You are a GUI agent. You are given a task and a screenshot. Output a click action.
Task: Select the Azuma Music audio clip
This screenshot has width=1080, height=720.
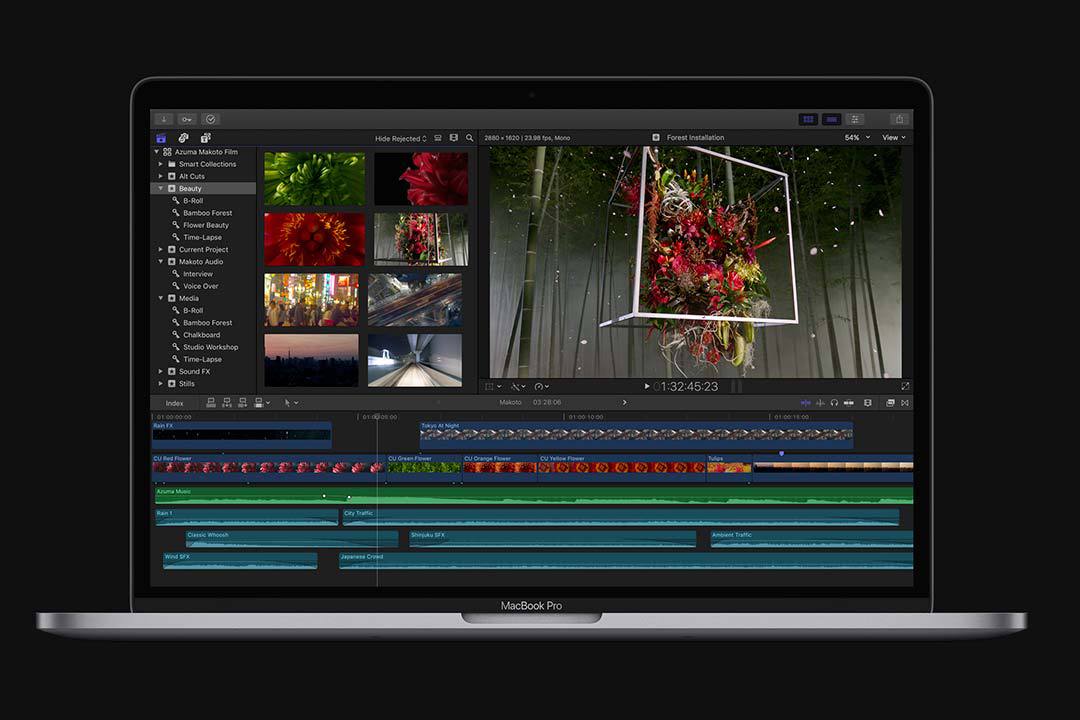tap(534, 495)
